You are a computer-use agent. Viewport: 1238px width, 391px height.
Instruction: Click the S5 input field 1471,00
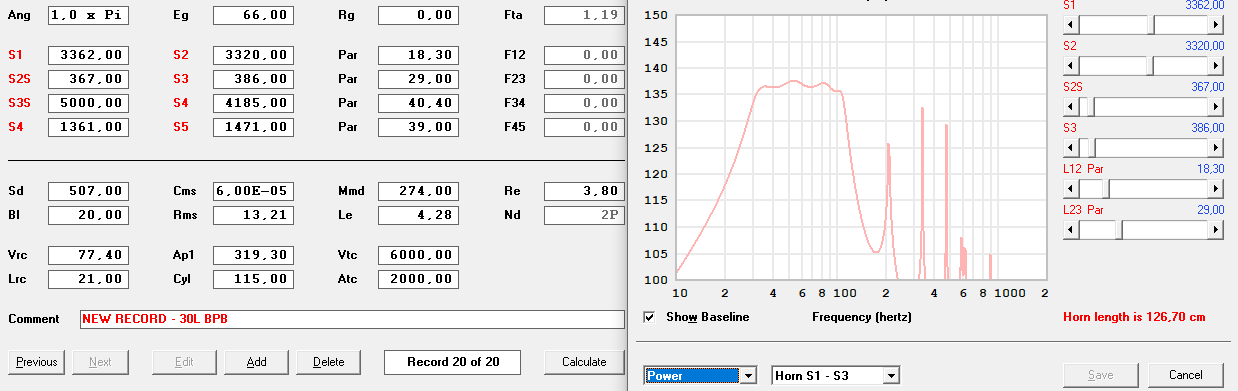[x=253, y=127]
